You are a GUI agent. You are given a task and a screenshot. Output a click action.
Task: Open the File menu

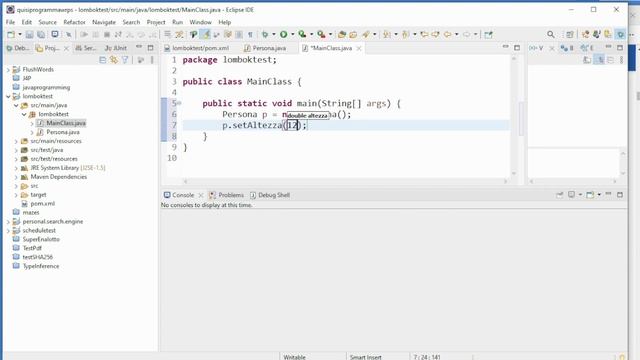click(10, 22)
